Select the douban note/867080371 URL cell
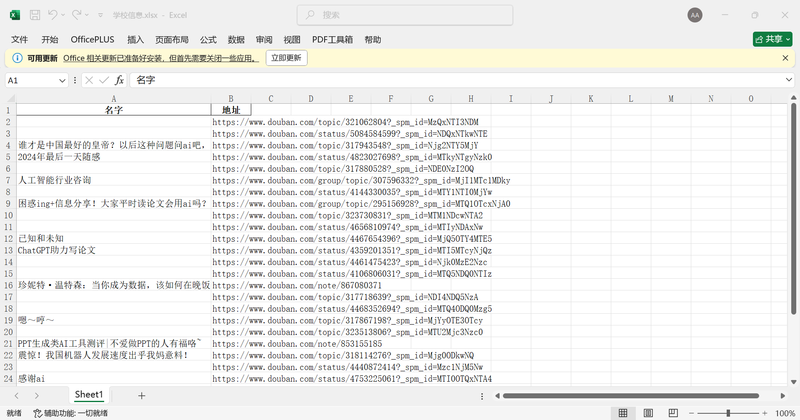The image size is (800, 420). click(231, 285)
